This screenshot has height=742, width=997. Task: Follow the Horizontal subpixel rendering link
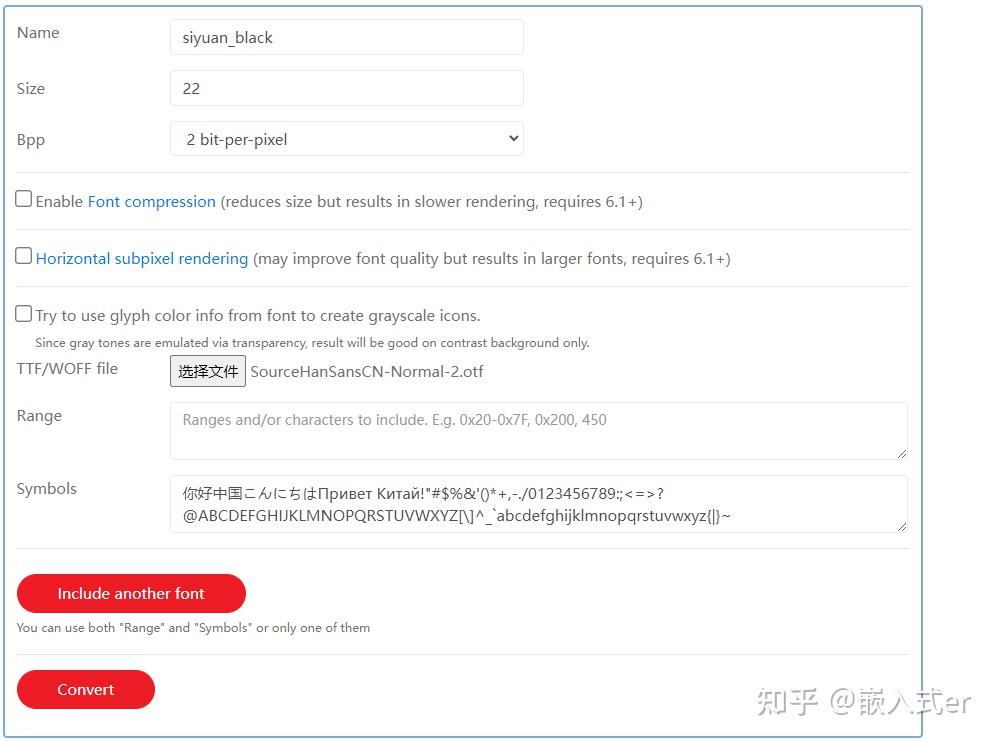[141, 258]
